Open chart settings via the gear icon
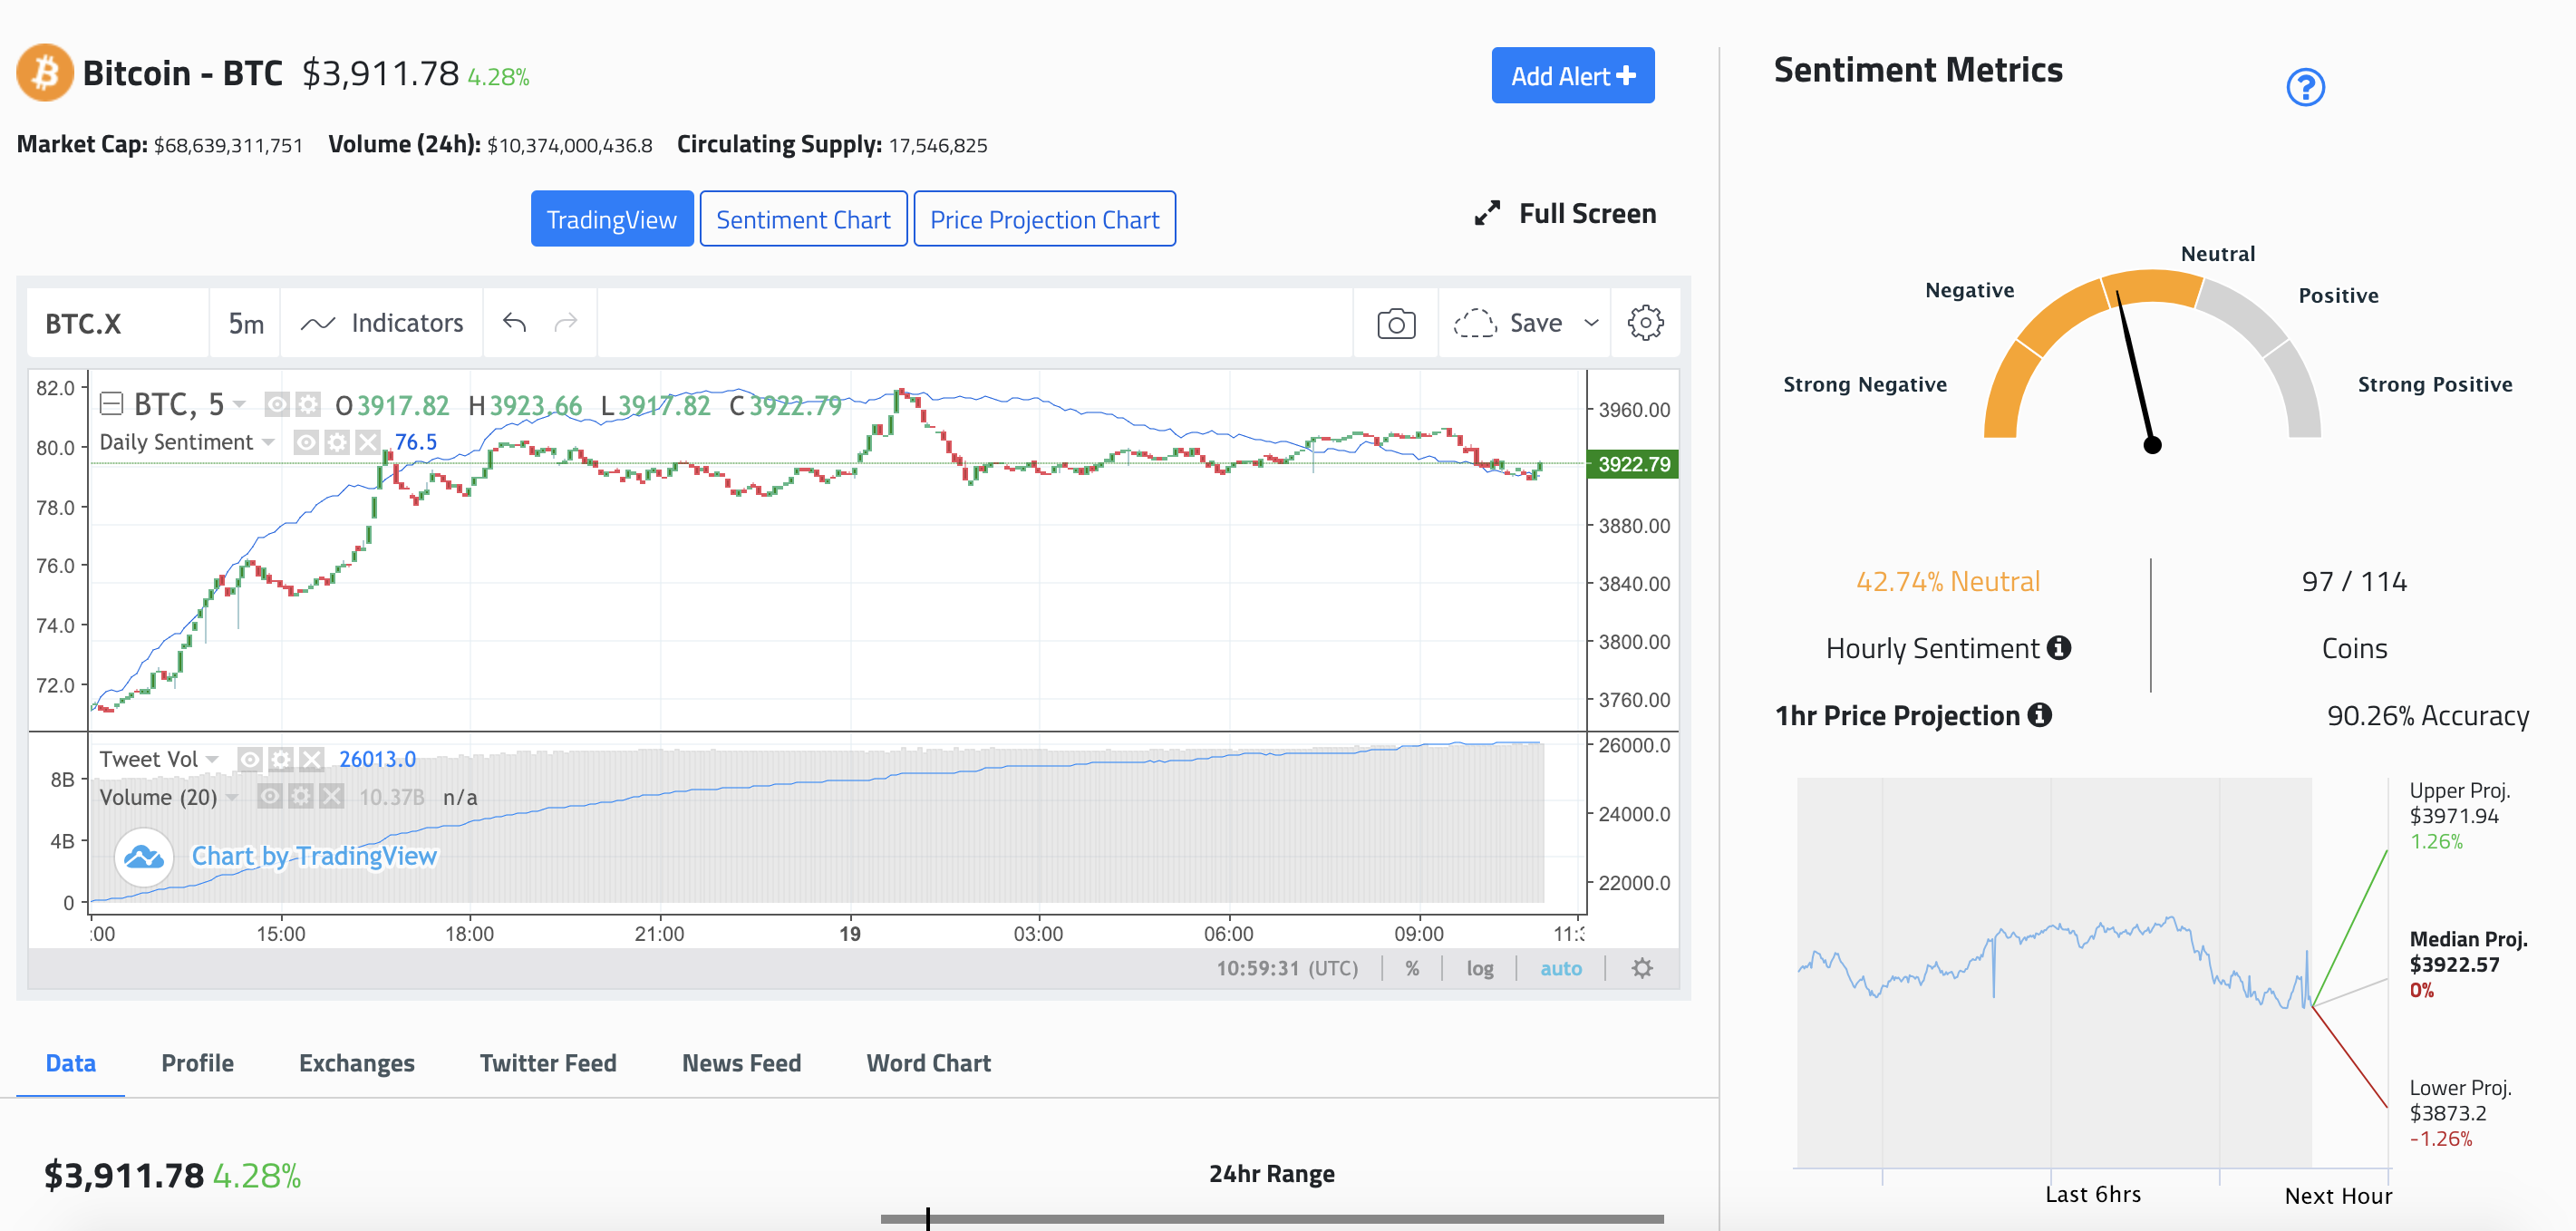The height and width of the screenshot is (1231, 2576). click(x=1646, y=322)
